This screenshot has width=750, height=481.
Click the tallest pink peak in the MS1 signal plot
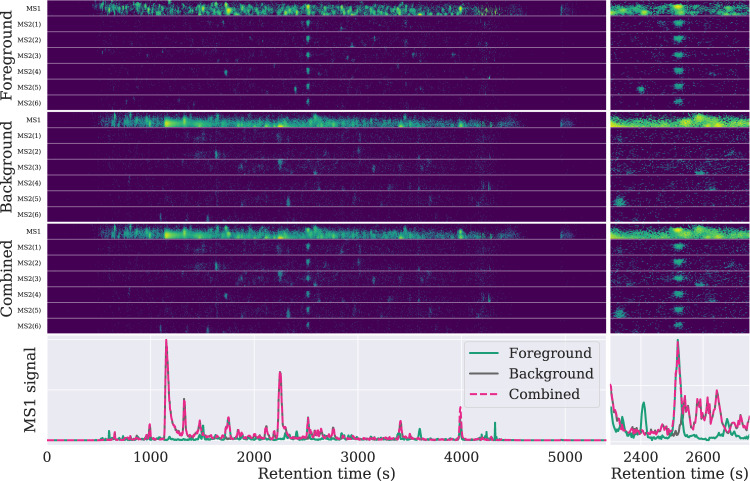point(166,342)
